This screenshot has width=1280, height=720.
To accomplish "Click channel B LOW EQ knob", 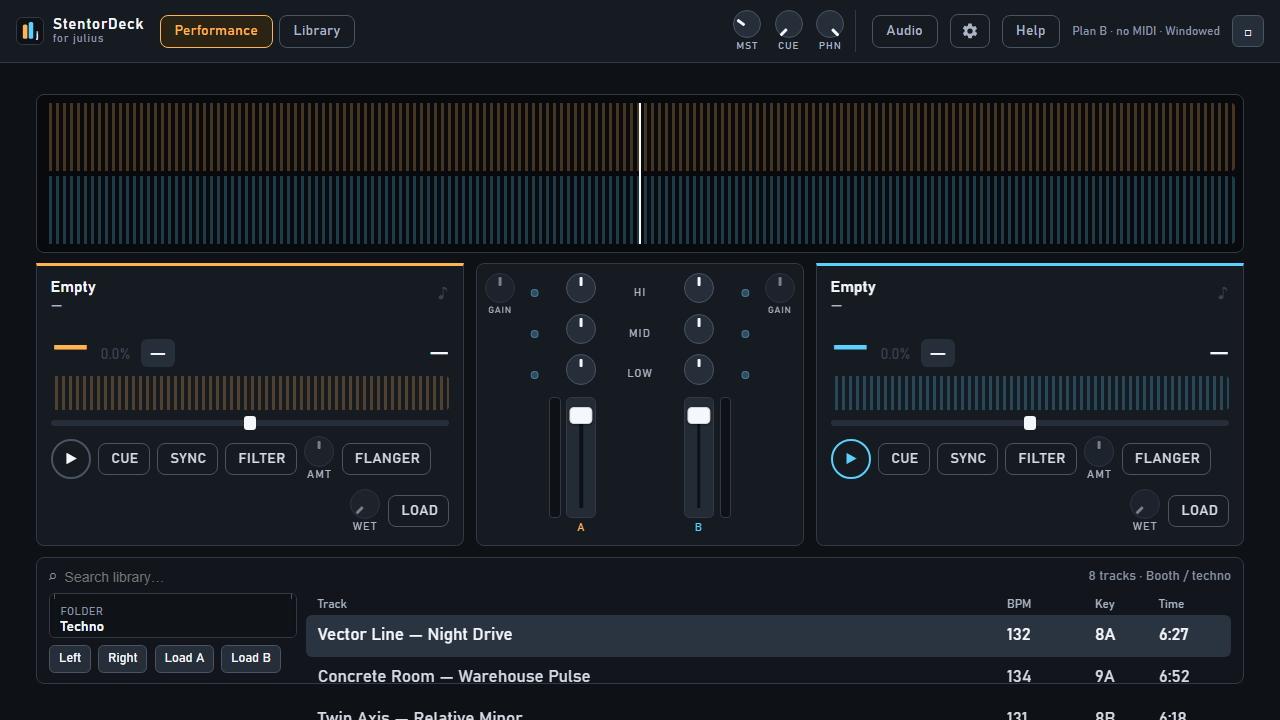I will (699, 370).
